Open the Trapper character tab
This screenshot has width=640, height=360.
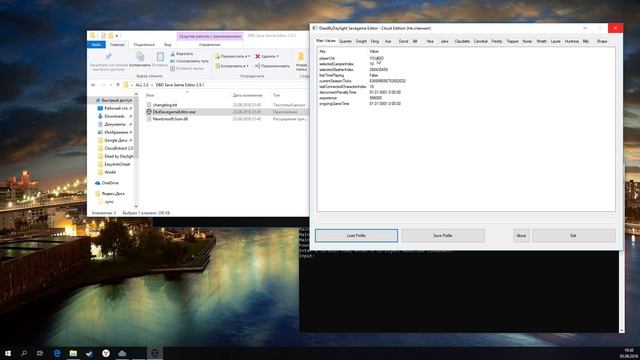coord(512,41)
